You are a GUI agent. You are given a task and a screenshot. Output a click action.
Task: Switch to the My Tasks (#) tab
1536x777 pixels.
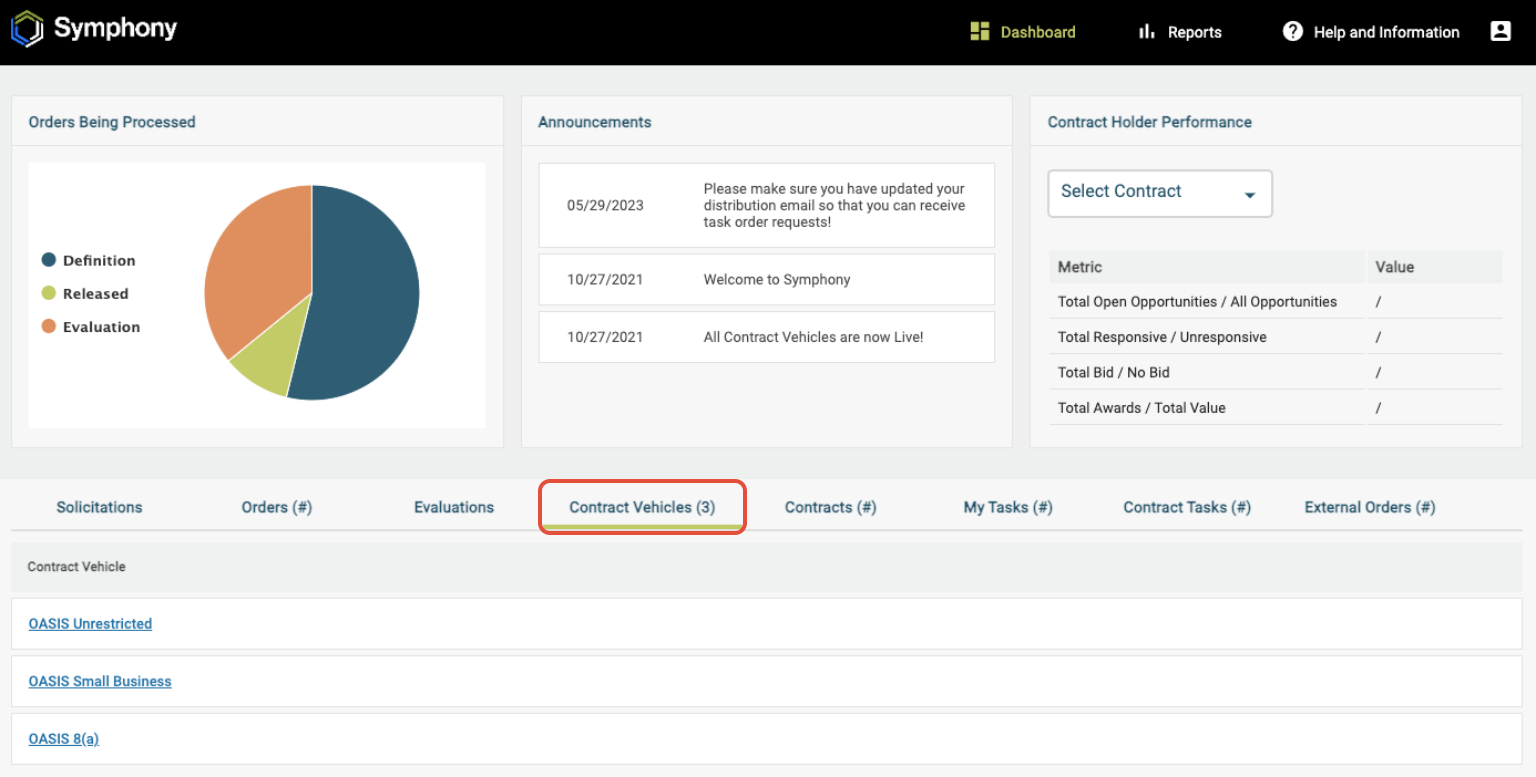tap(1008, 507)
